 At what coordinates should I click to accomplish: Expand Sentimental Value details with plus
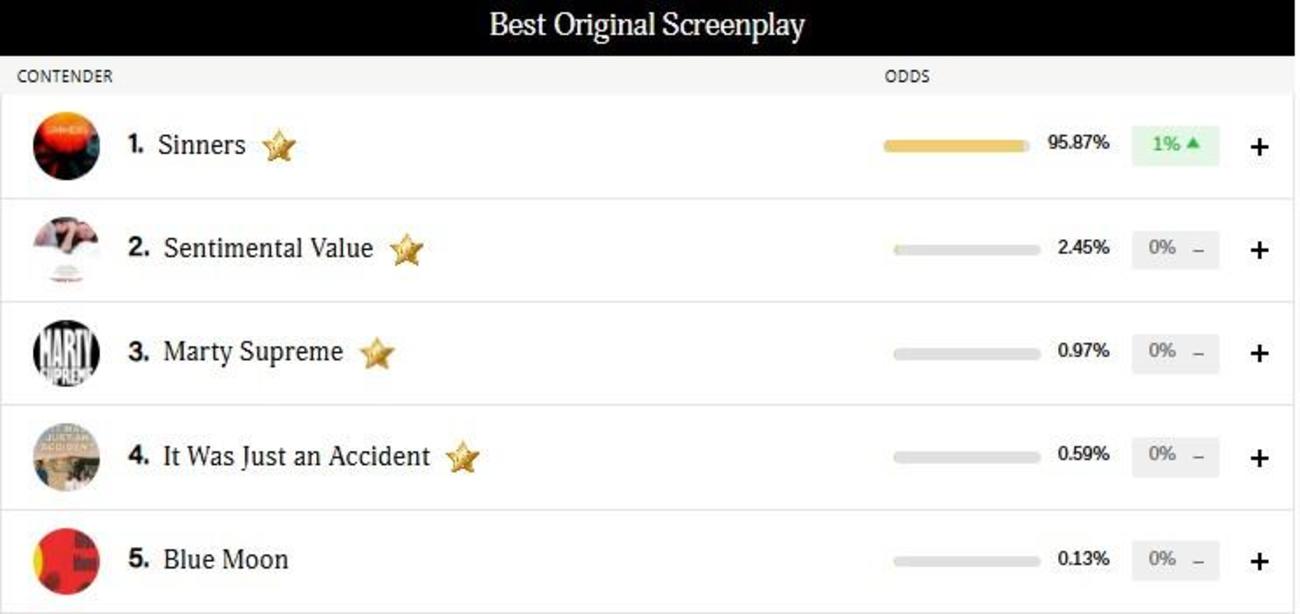coord(1259,250)
